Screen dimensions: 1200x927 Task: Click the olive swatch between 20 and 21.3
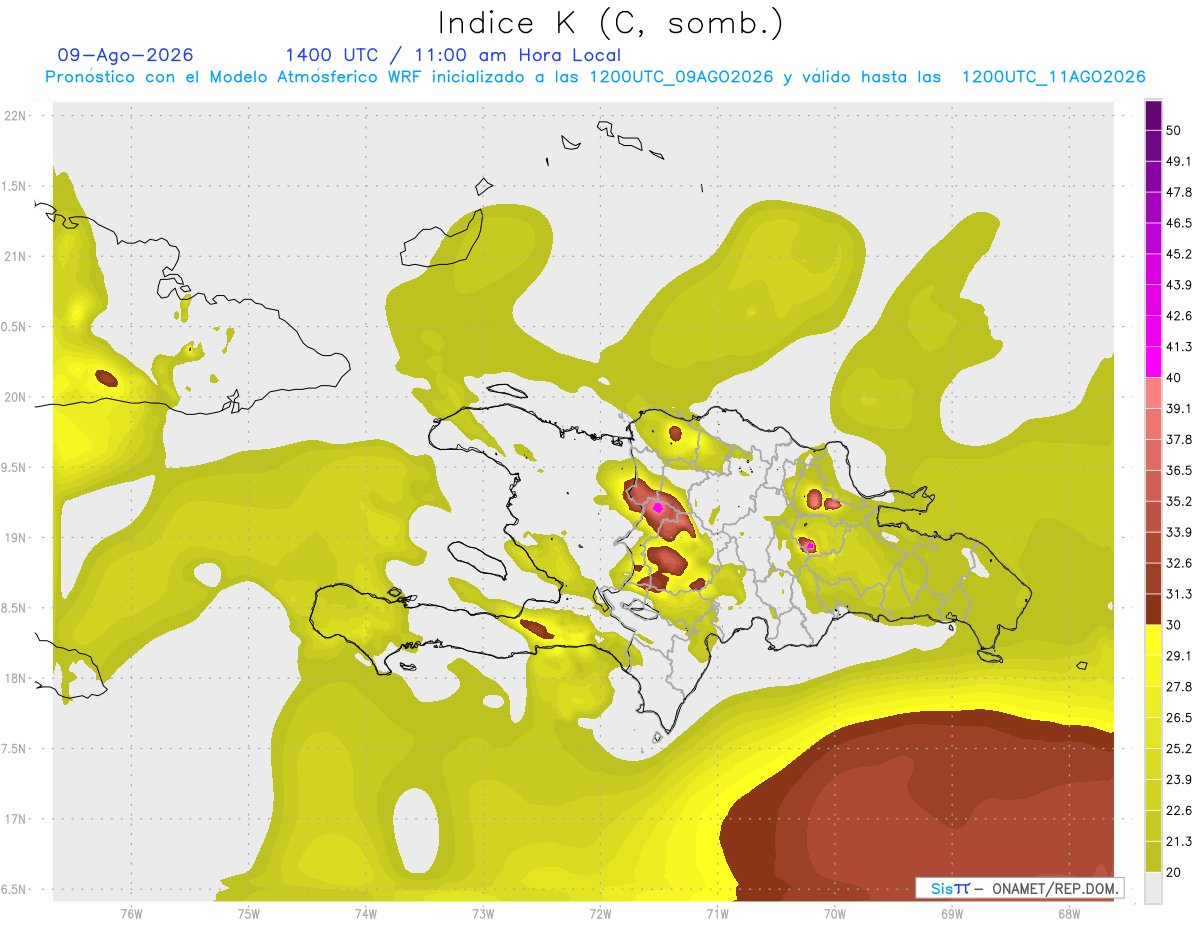pos(1153,856)
